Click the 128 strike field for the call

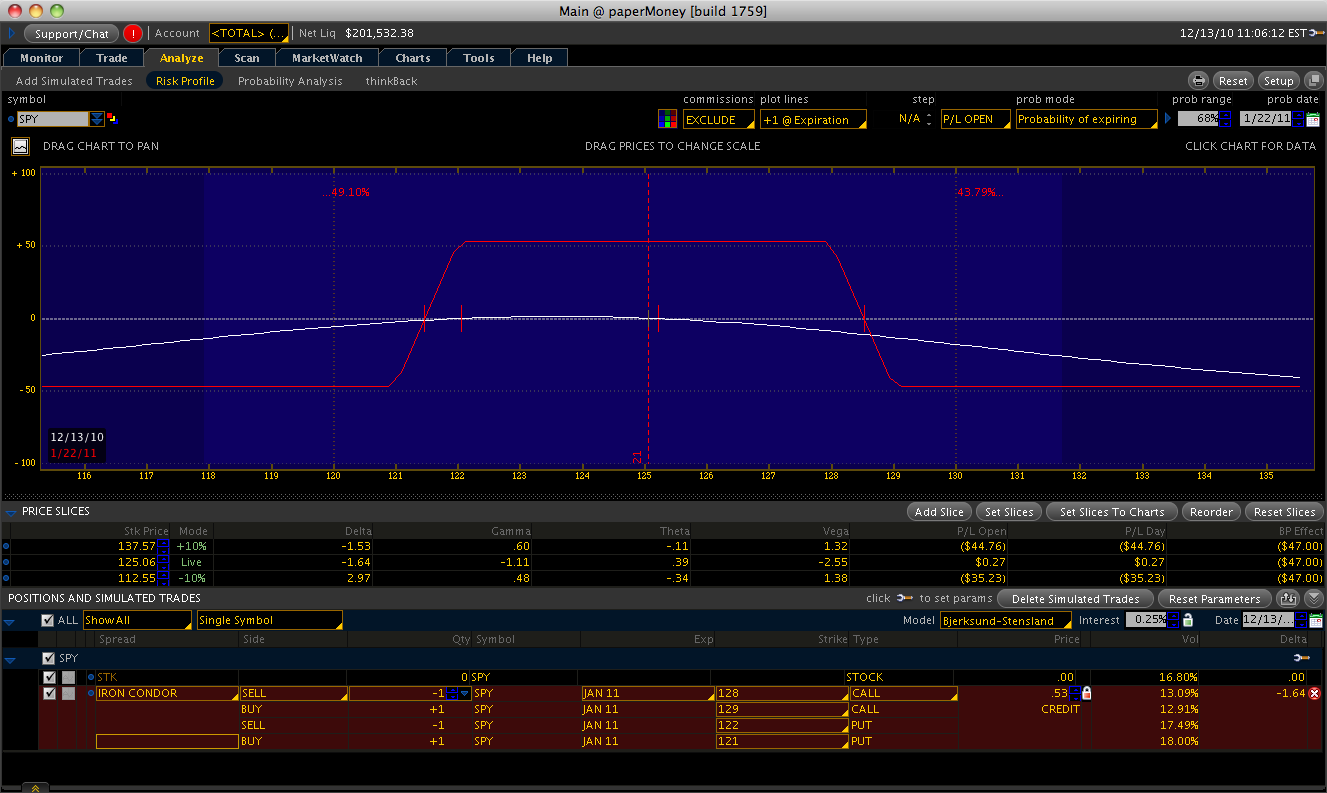(x=782, y=693)
